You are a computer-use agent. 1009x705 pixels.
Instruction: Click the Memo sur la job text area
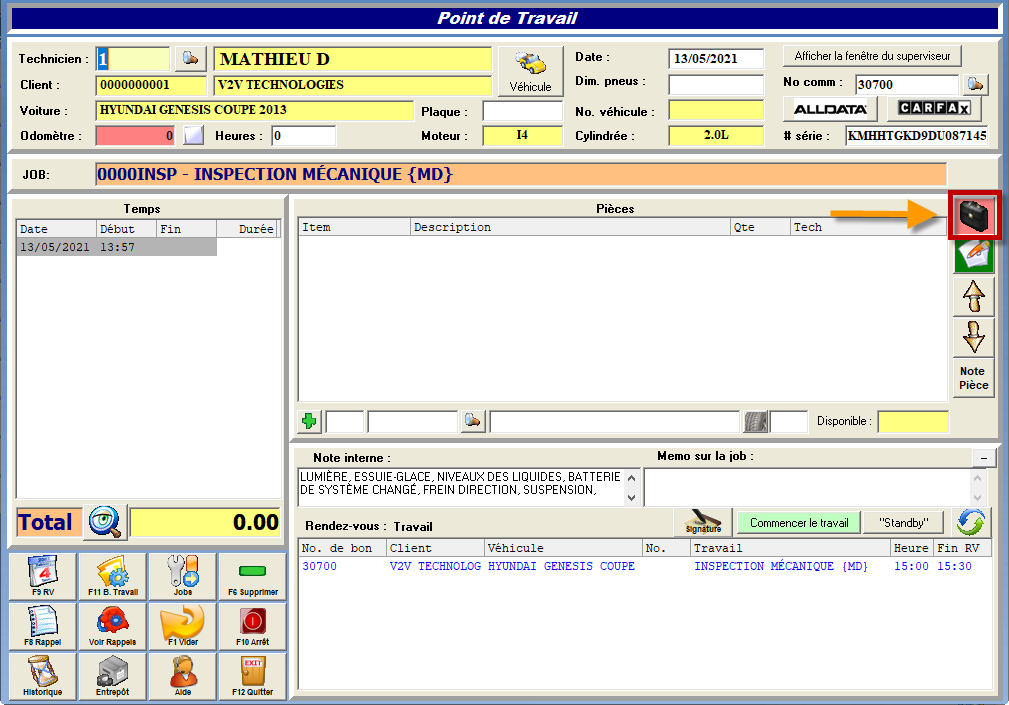click(x=807, y=487)
